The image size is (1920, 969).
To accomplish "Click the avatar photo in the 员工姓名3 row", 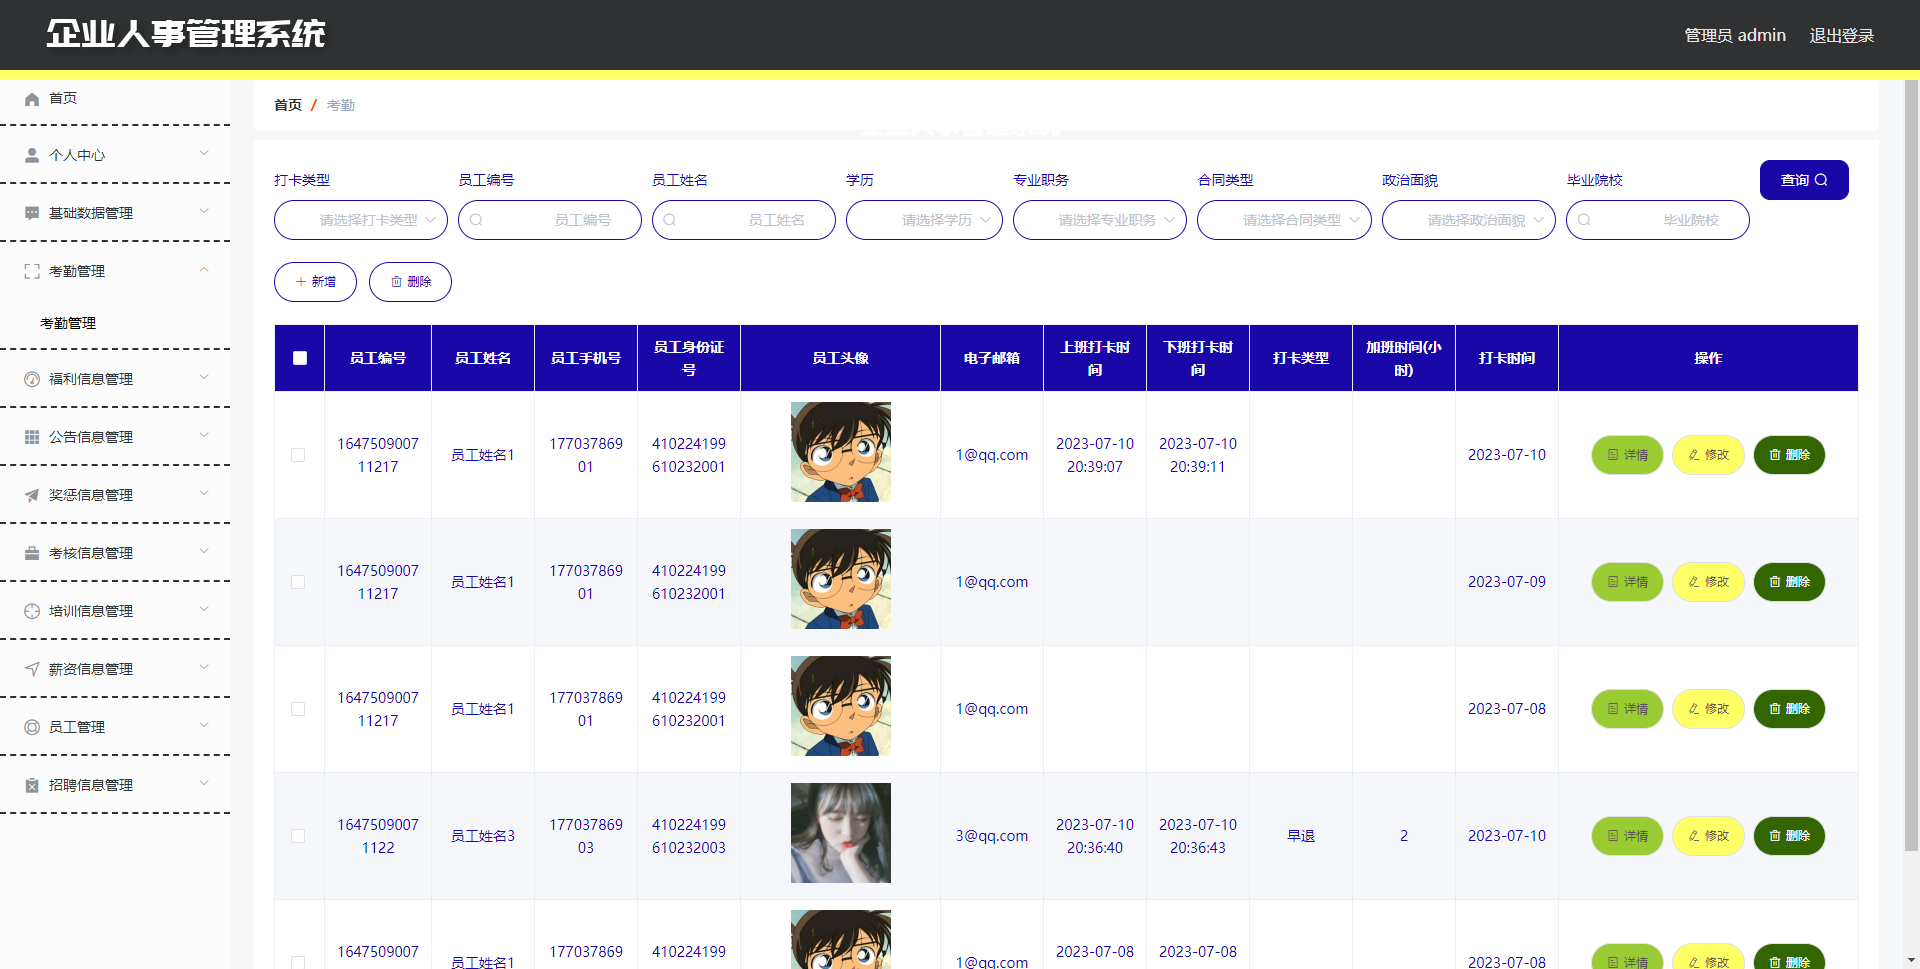I will point(841,833).
